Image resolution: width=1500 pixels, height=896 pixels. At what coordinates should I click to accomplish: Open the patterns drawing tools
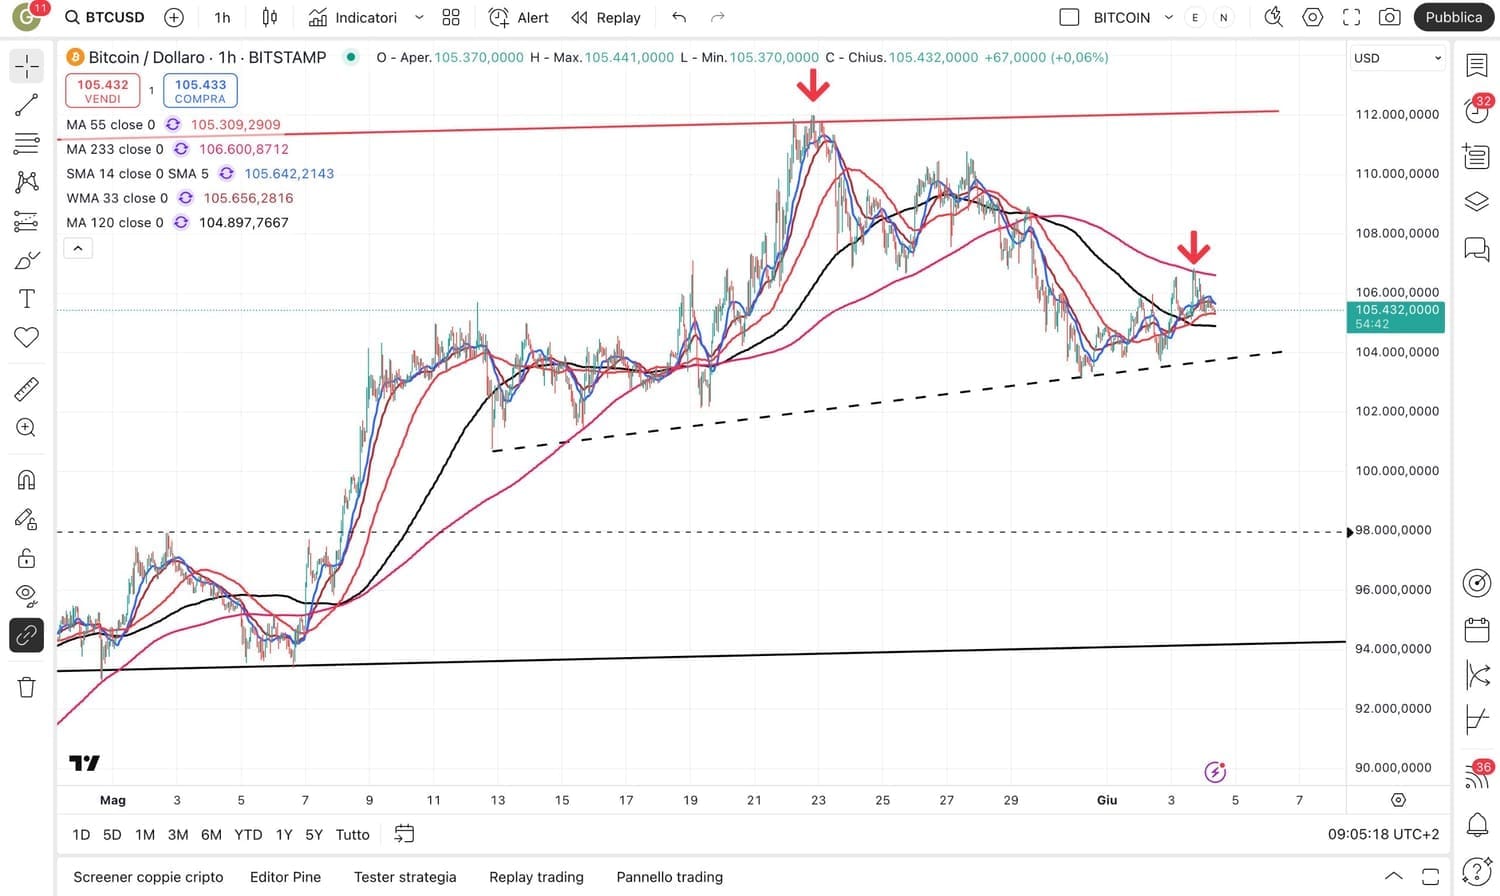(27, 181)
